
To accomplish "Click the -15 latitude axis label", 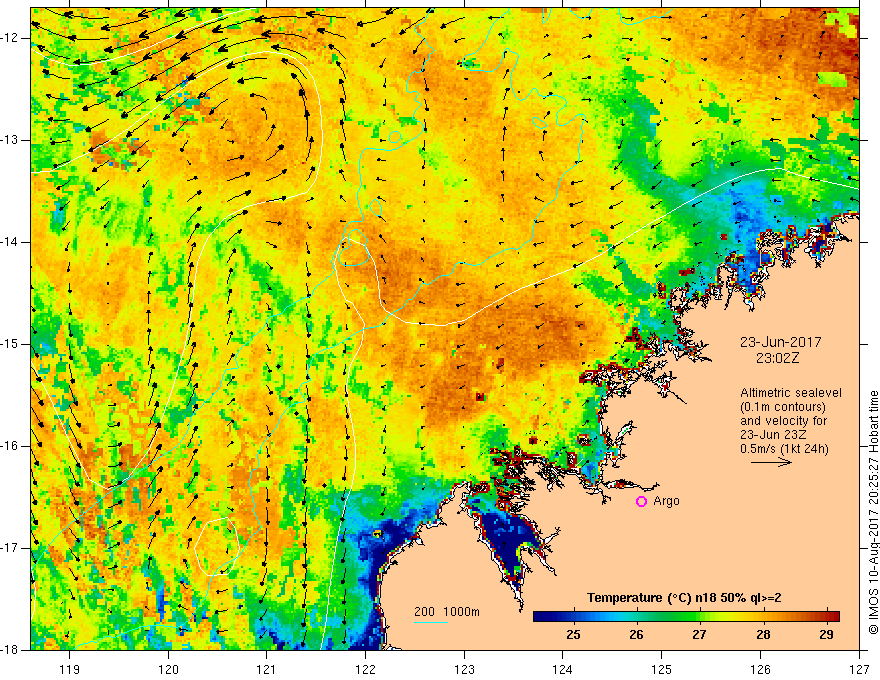I will (10, 344).
